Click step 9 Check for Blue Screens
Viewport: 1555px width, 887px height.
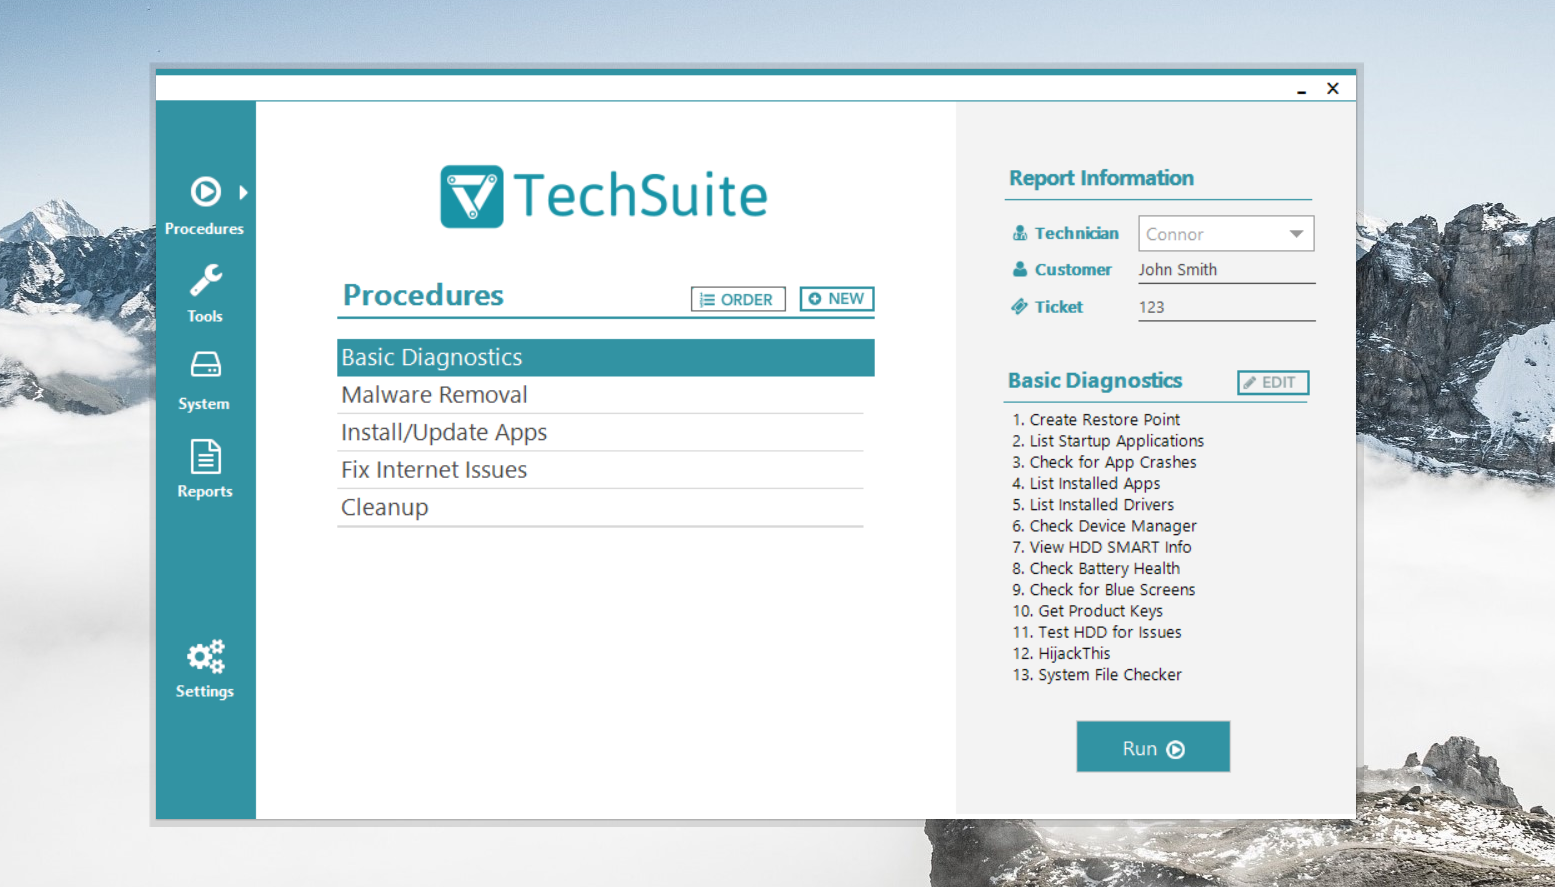tap(1104, 590)
